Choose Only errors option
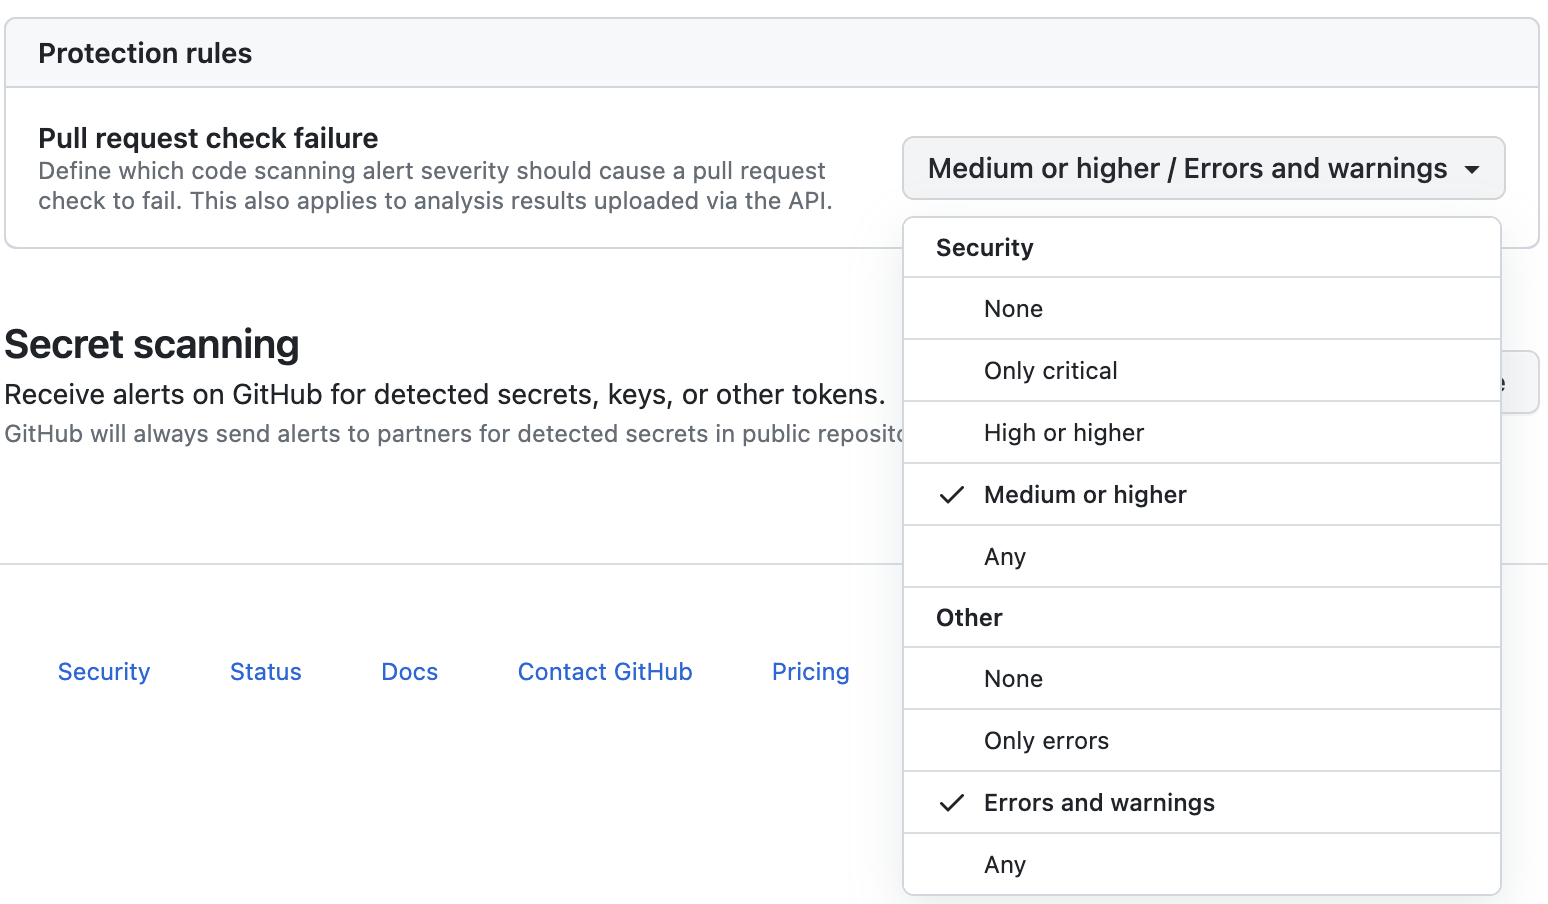1548x904 pixels. tap(1202, 741)
